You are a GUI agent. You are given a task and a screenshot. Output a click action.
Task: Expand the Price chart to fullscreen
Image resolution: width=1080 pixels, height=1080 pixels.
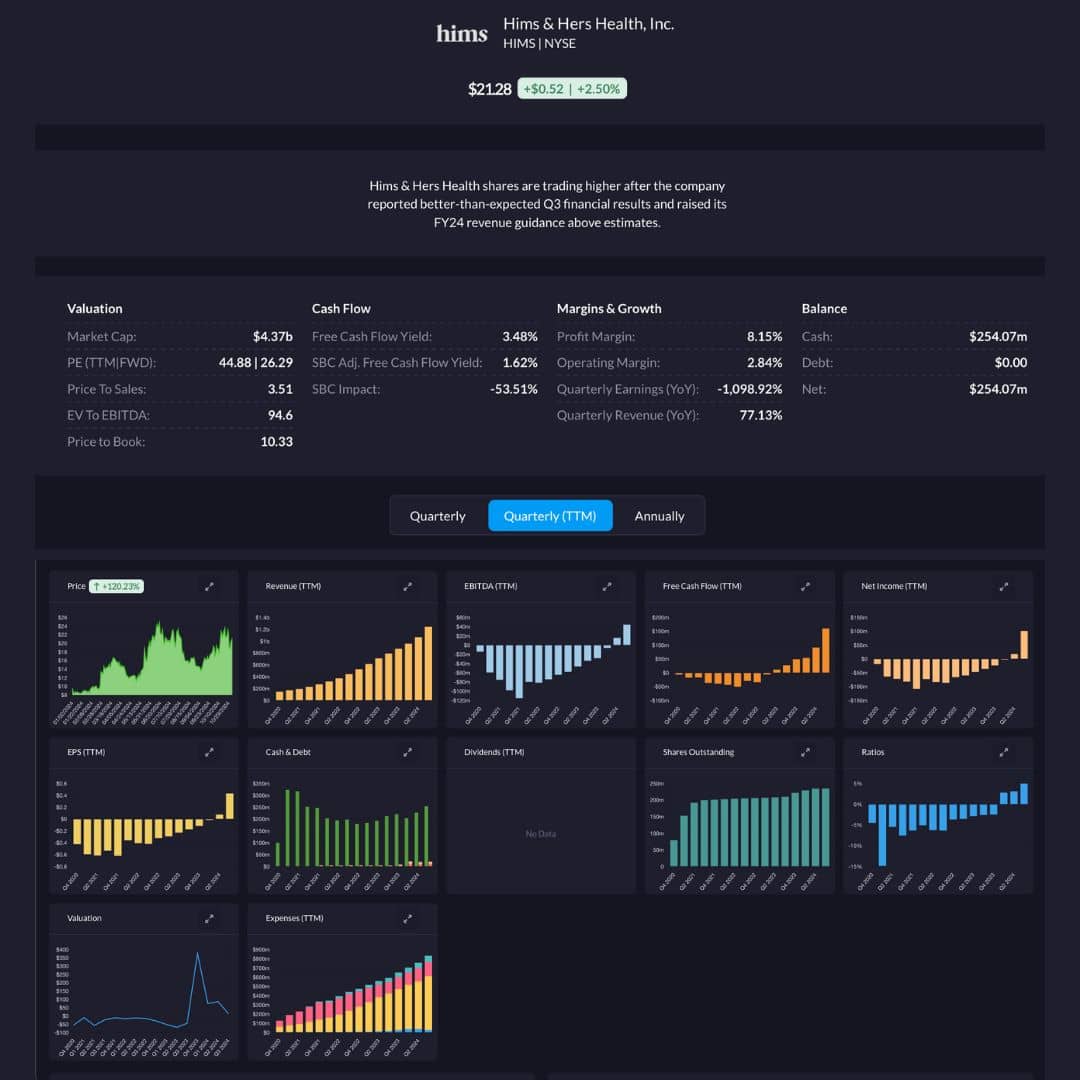pos(209,586)
